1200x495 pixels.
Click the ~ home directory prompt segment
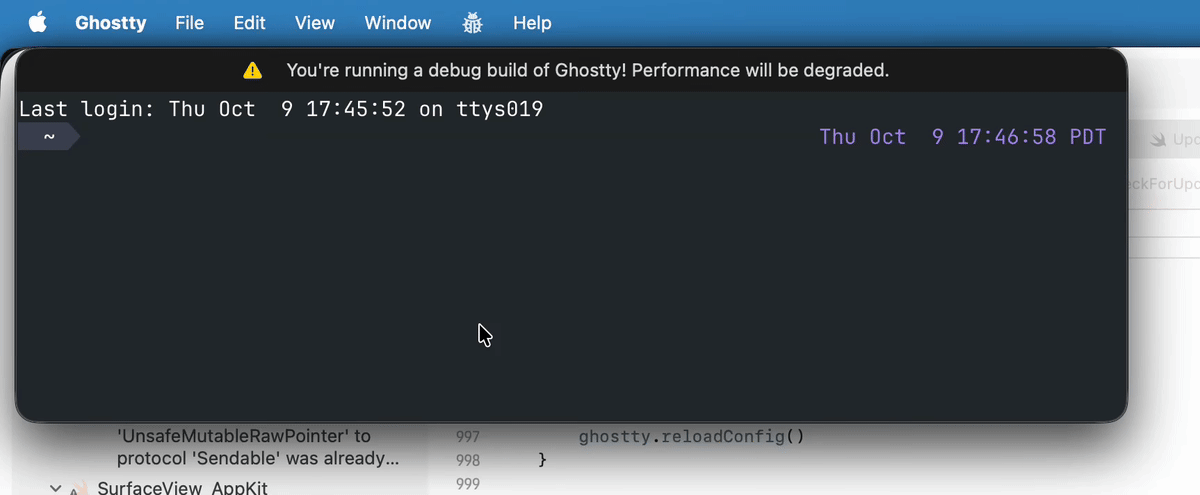tap(48, 137)
